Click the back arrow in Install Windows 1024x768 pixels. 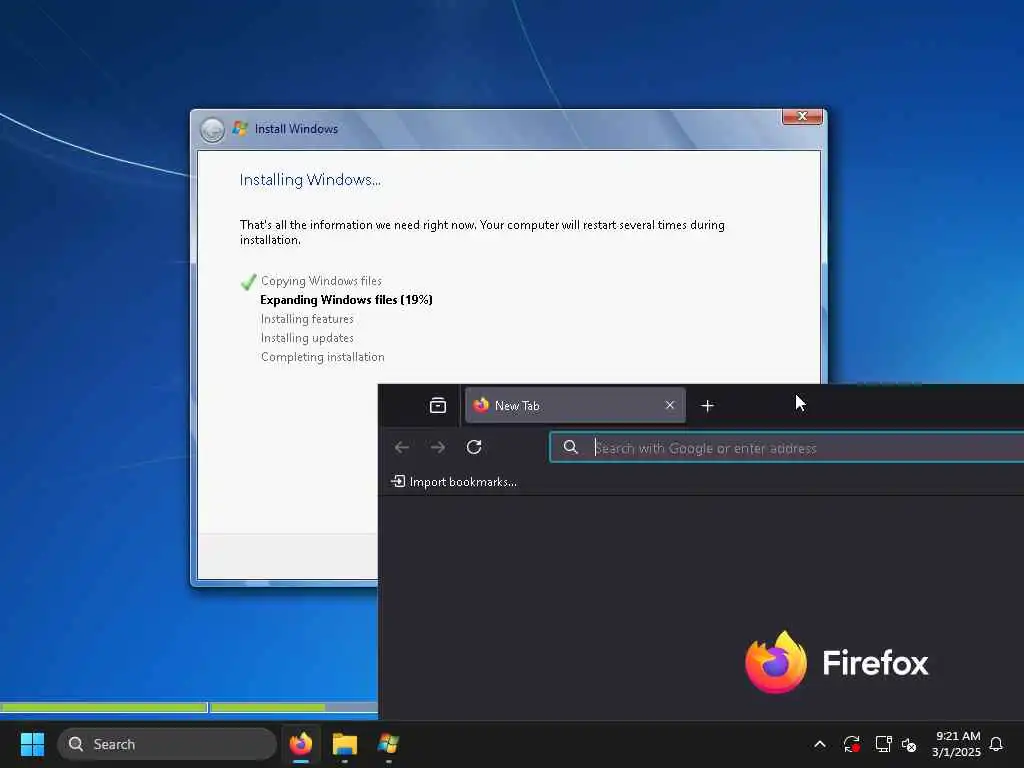(212, 129)
